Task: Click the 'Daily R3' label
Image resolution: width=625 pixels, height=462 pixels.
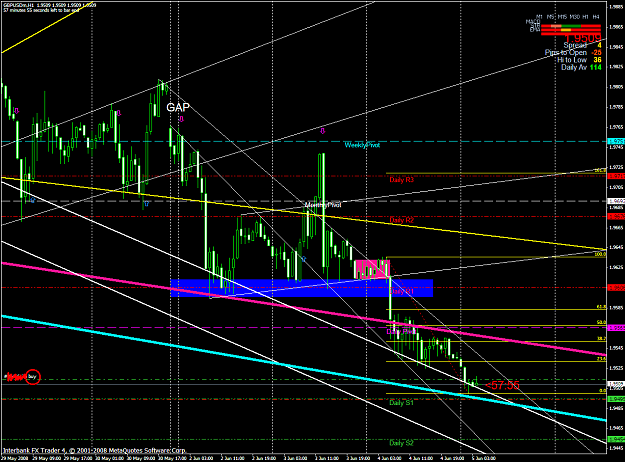Action: (401, 180)
